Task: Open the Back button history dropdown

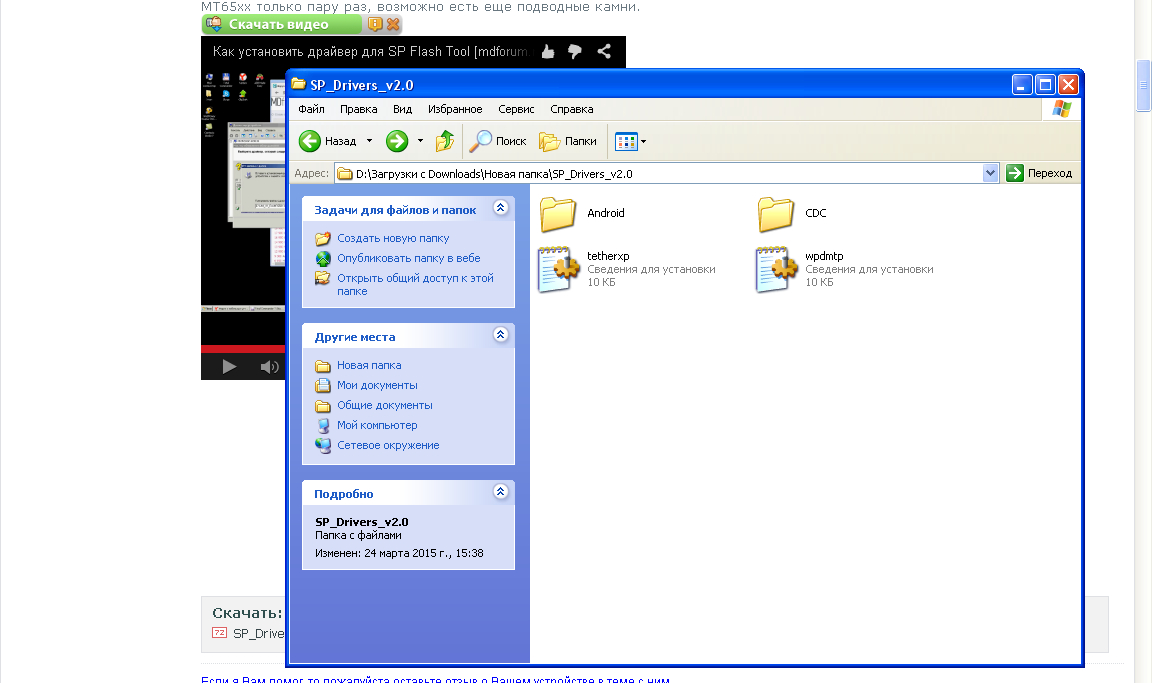Action: (x=369, y=141)
